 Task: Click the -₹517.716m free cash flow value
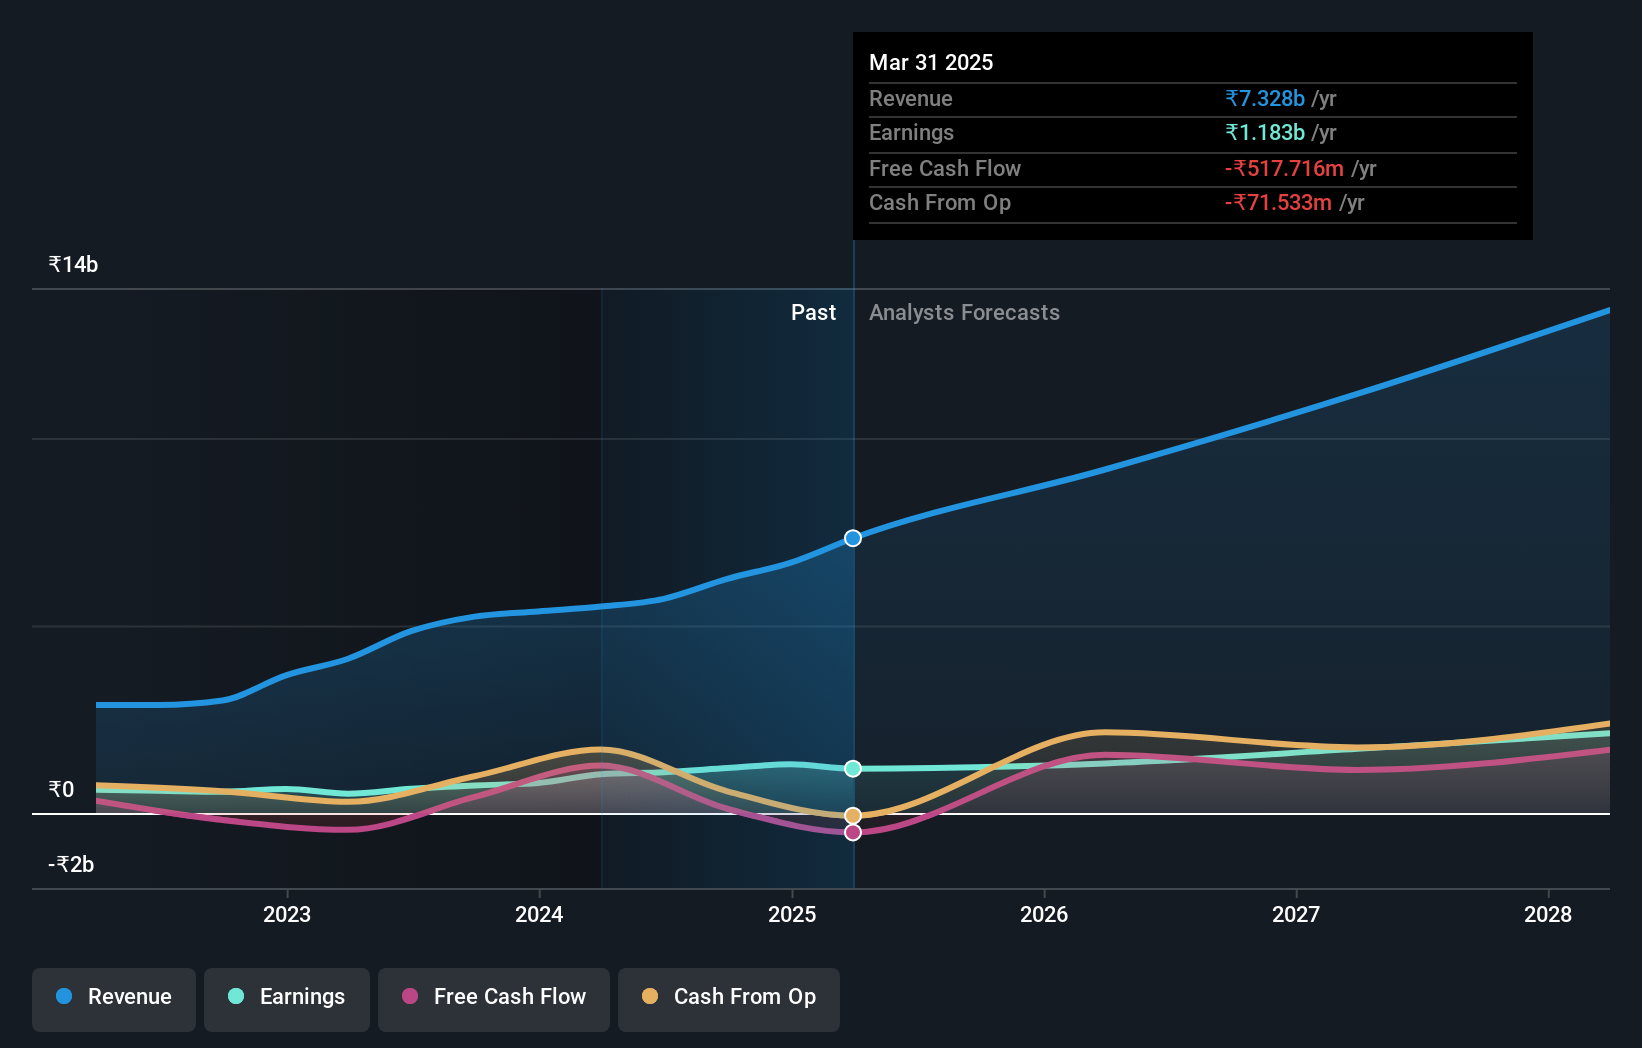click(x=1284, y=168)
